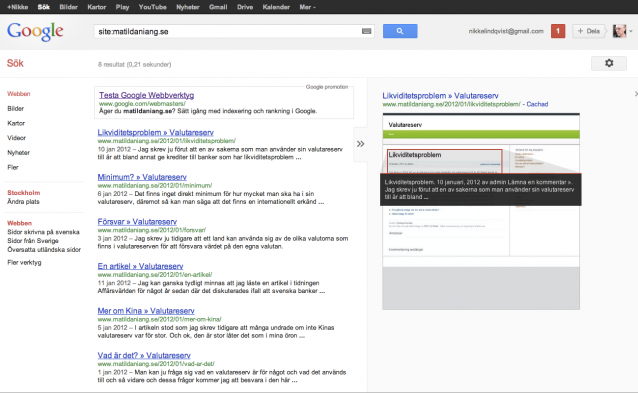Click the dark snippet tooltip over preview
This screenshot has height=393, width=638.
[481, 190]
